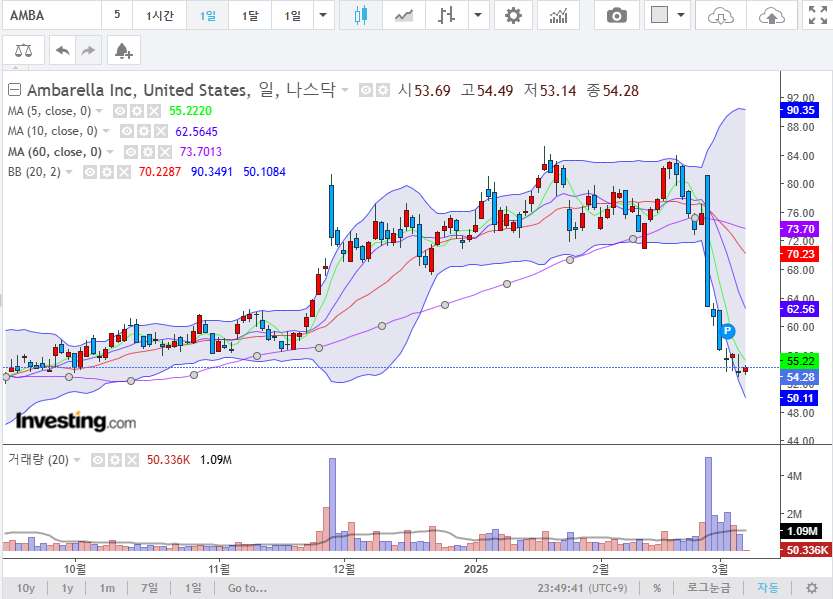Redo the chart action
This screenshot has width=833, height=599.
(x=88, y=51)
